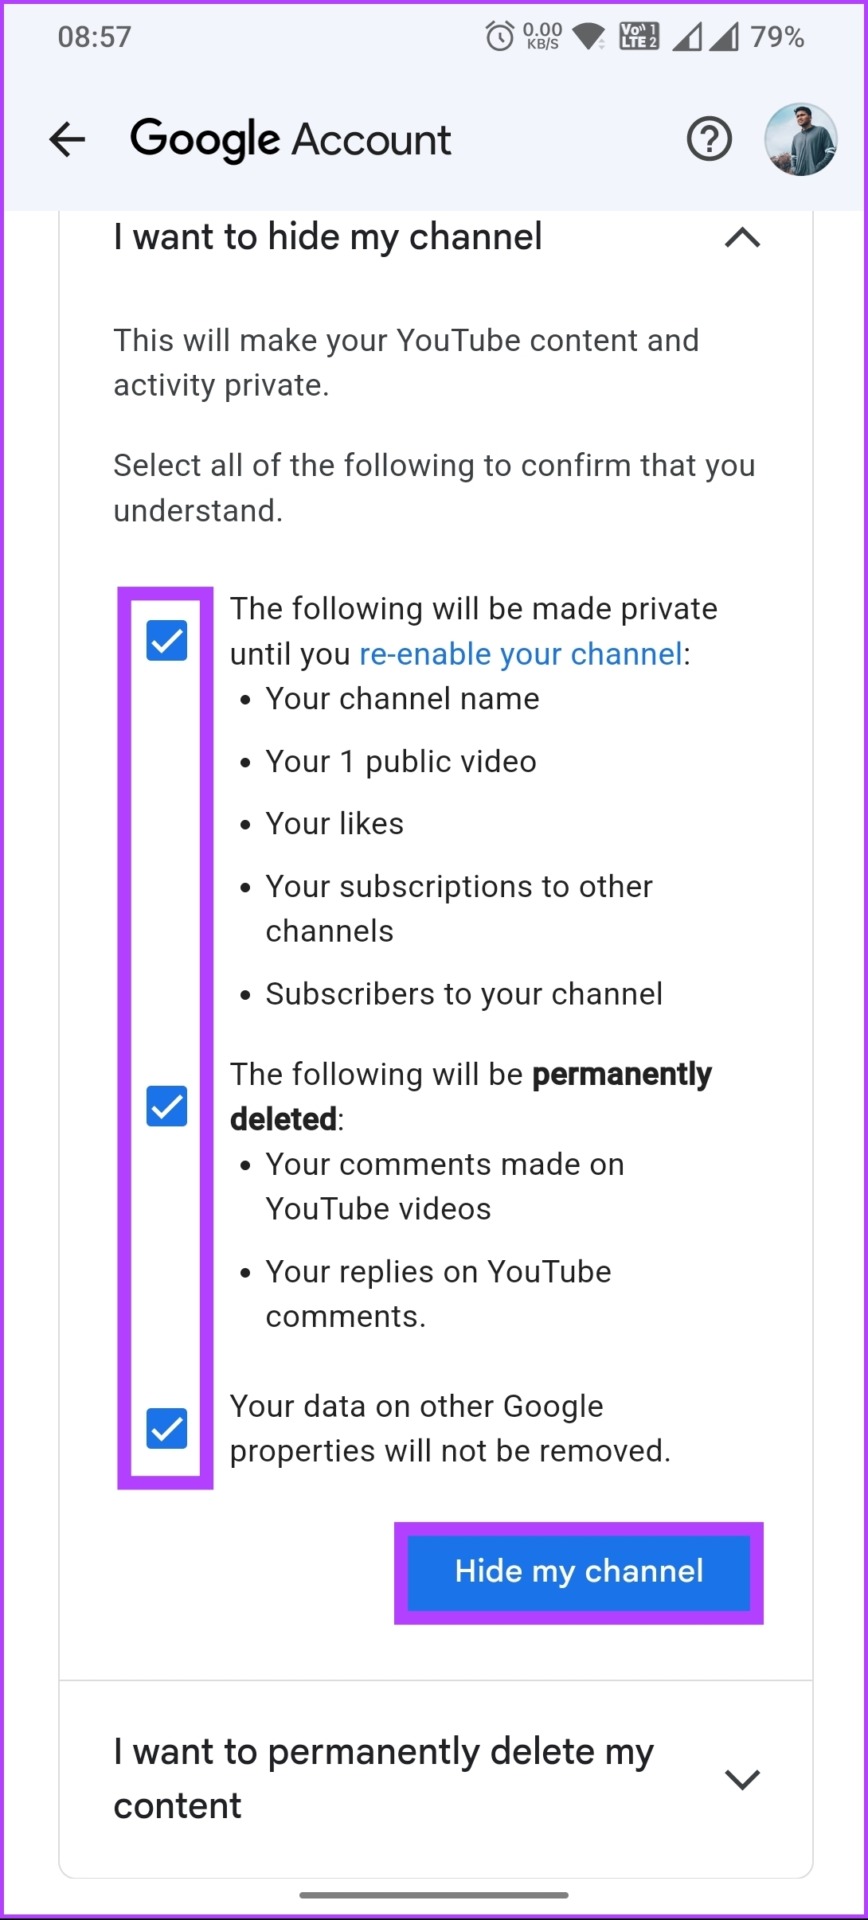Tap the first SIM signal strength icon
This screenshot has width=868, height=1920.
click(x=687, y=38)
